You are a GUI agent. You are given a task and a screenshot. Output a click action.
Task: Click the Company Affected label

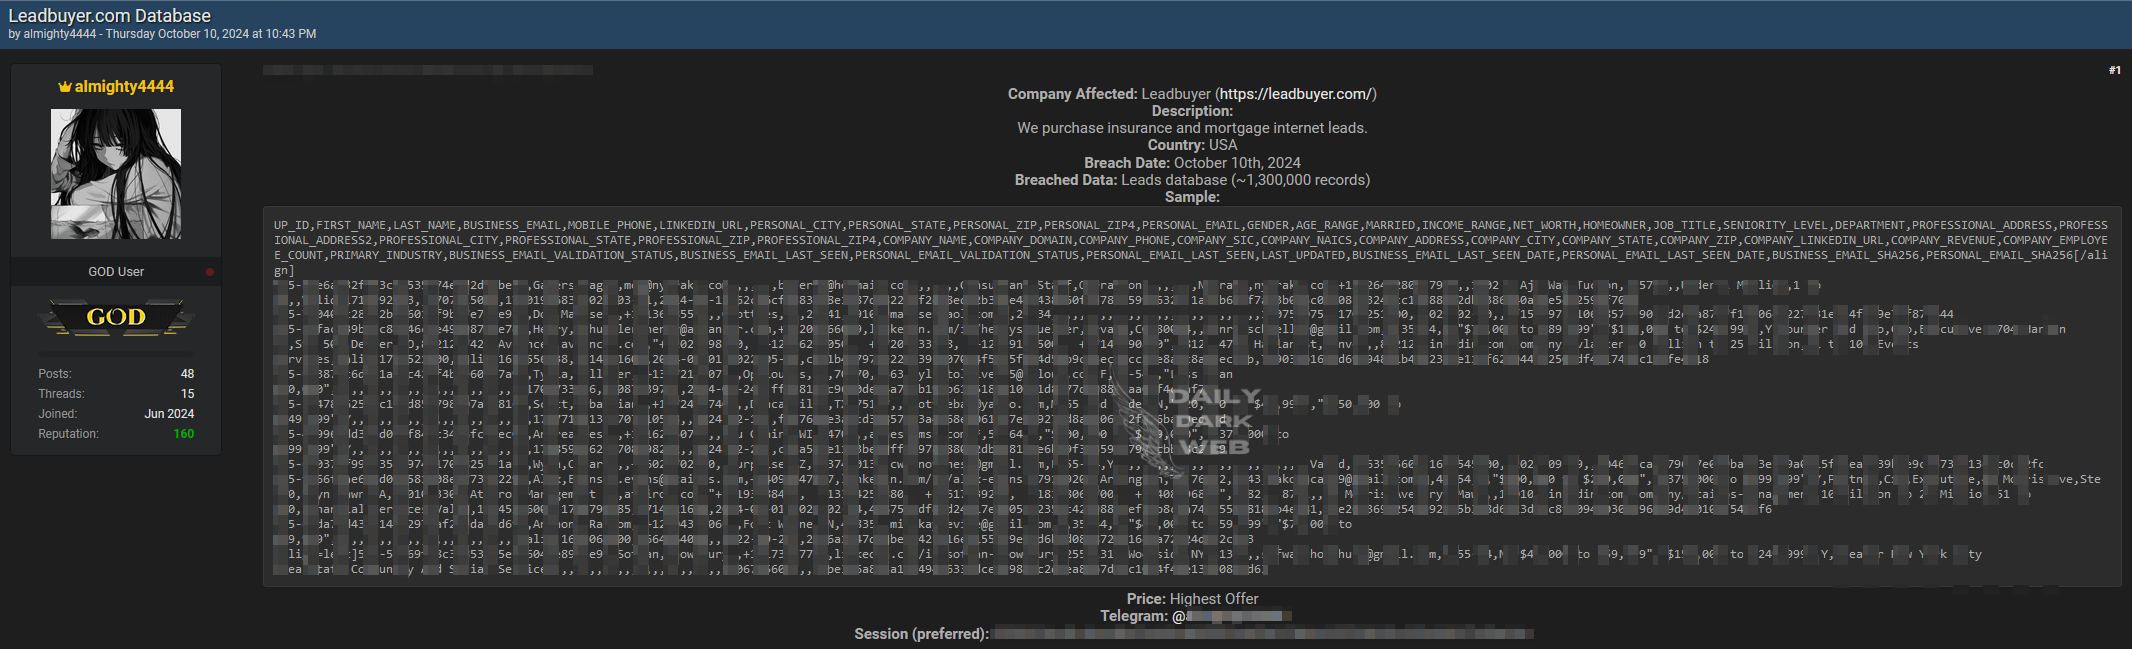click(1072, 94)
